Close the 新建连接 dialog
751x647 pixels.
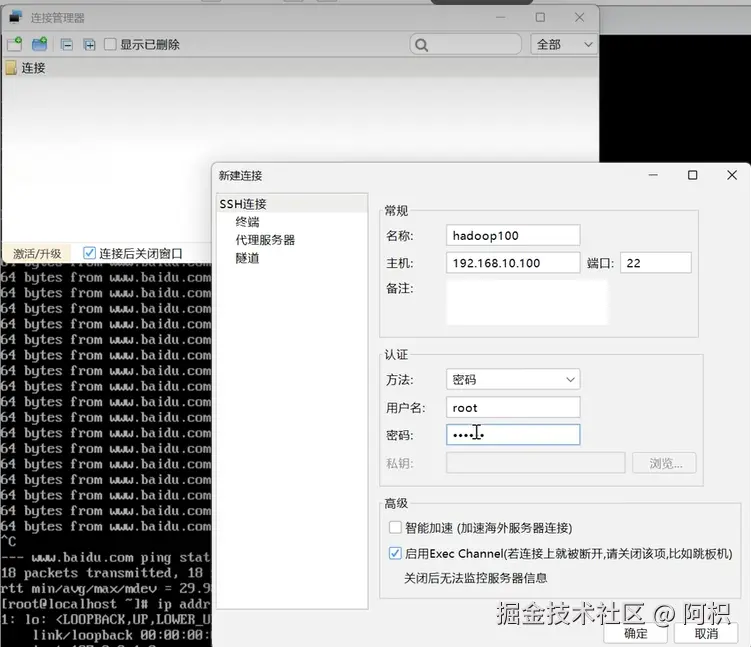(x=732, y=175)
